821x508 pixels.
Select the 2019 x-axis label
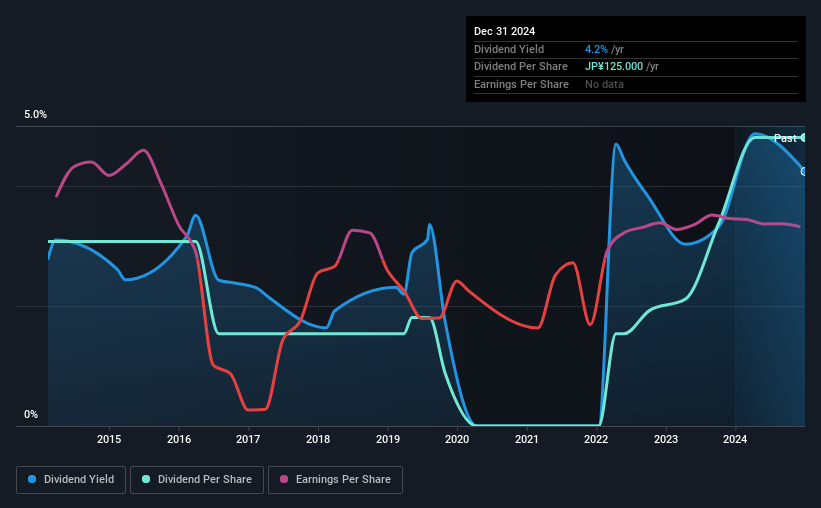point(388,439)
